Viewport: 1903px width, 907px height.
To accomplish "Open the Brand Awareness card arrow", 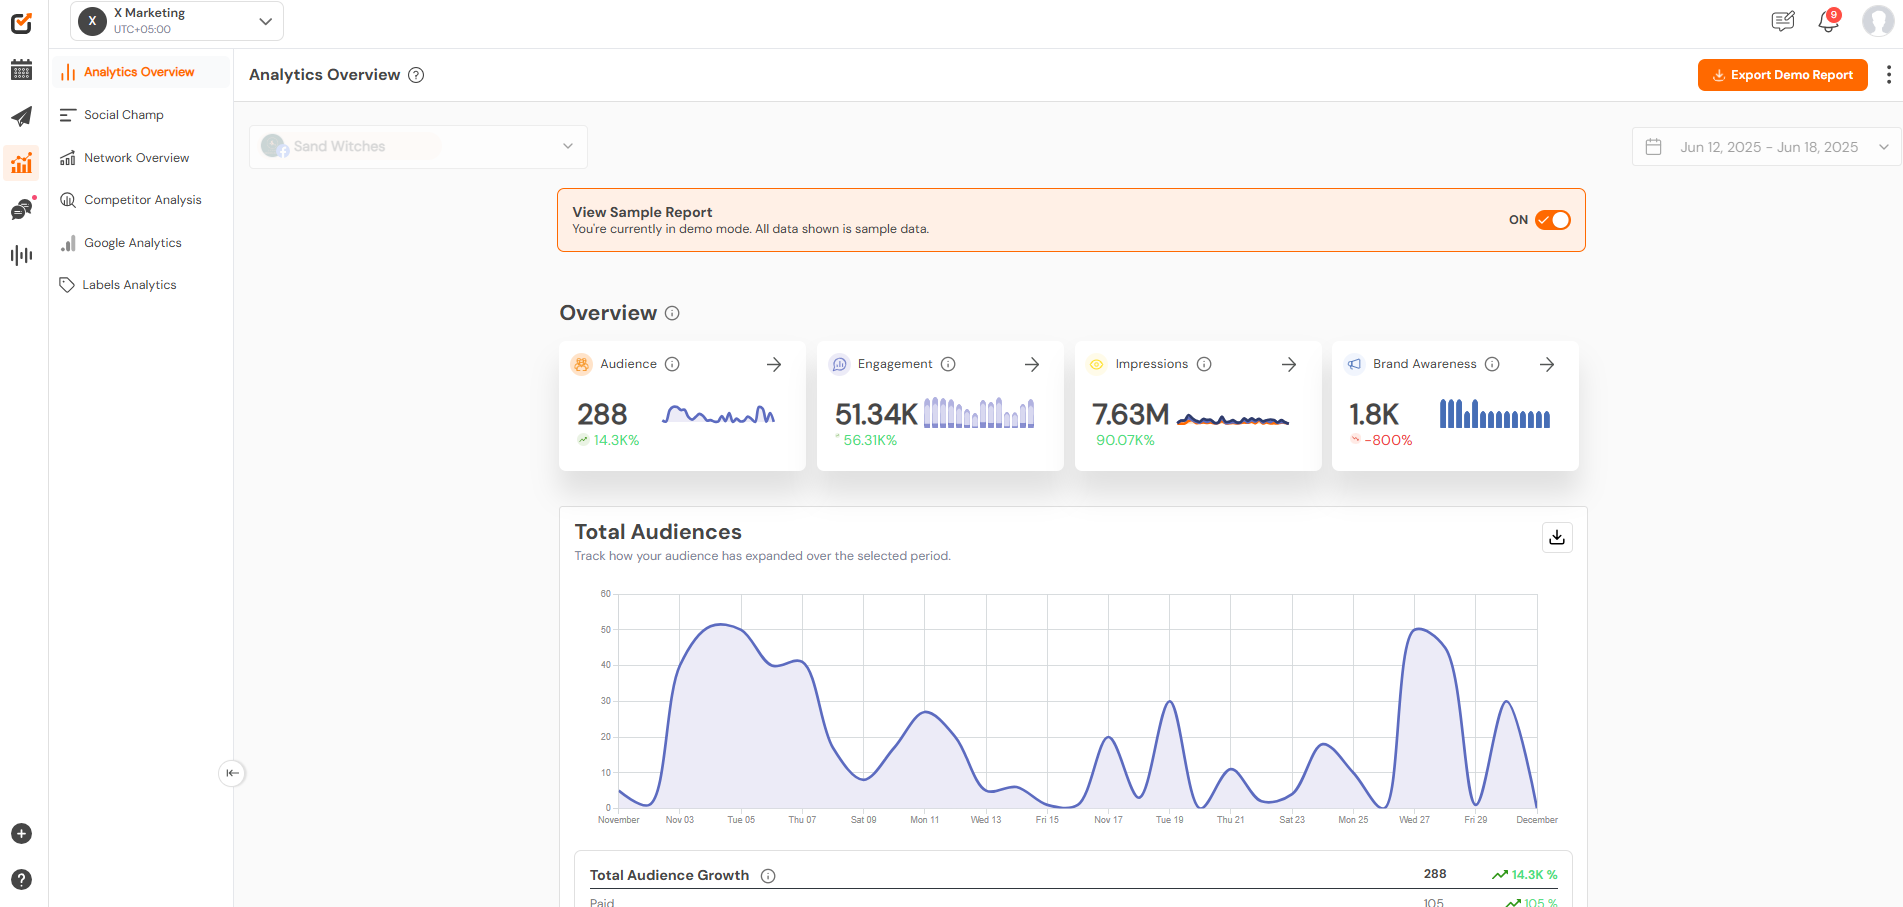I will 1547,365.
